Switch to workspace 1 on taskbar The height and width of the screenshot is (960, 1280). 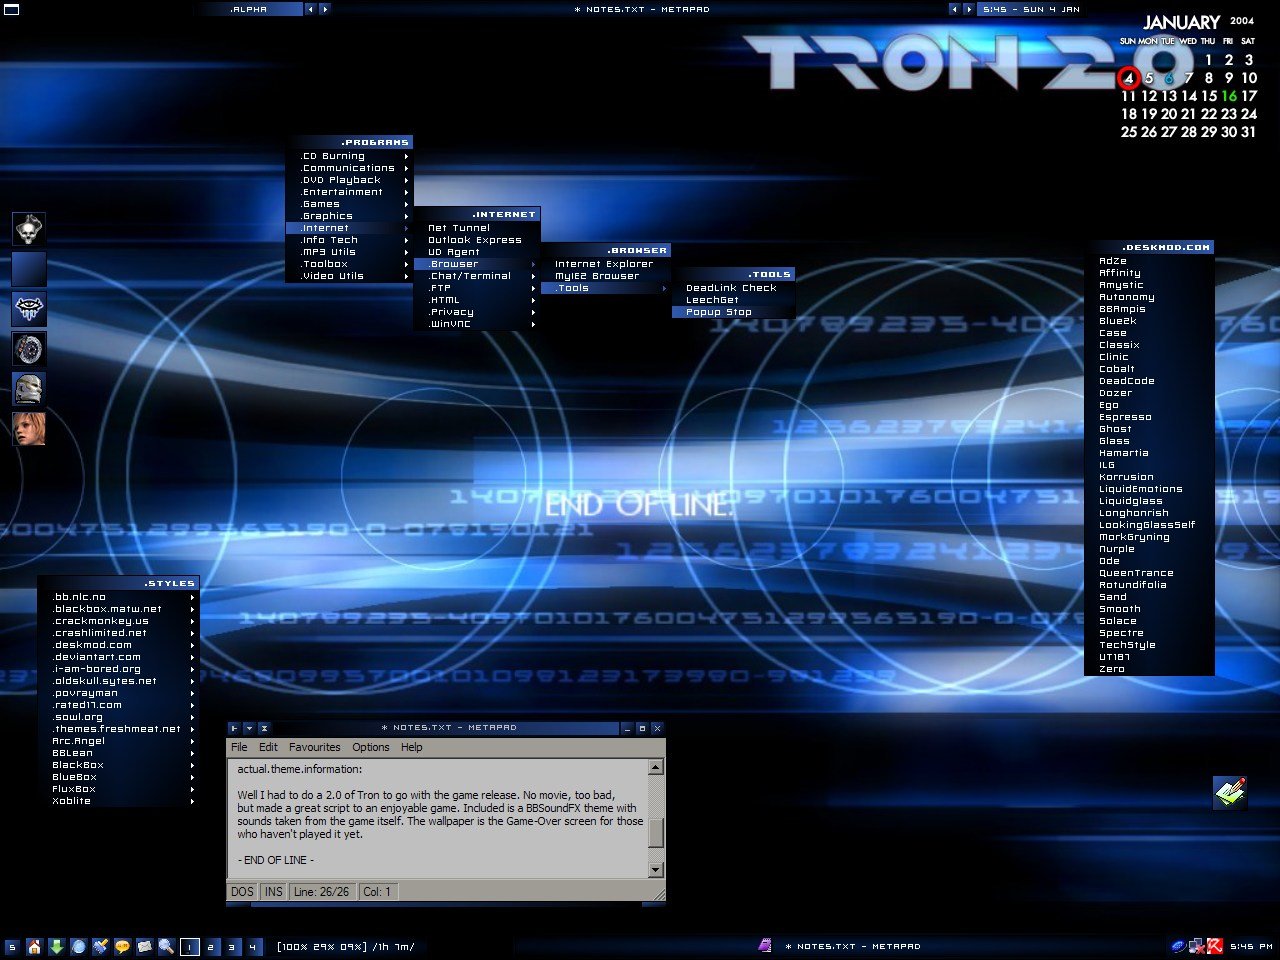point(190,947)
